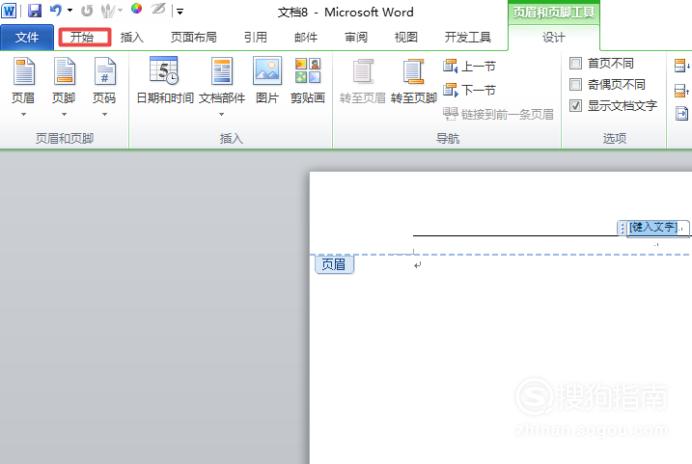692x464 pixels.
Task: Enable 奇偶页不同 checkbox
Action: pos(575,84)
